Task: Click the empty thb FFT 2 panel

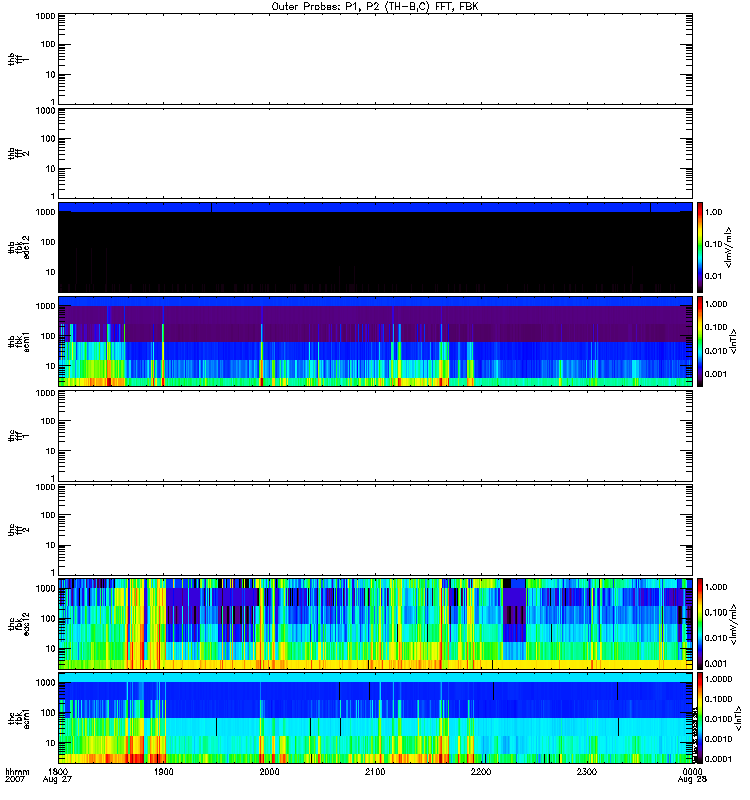Action: (x=375, y=151)
